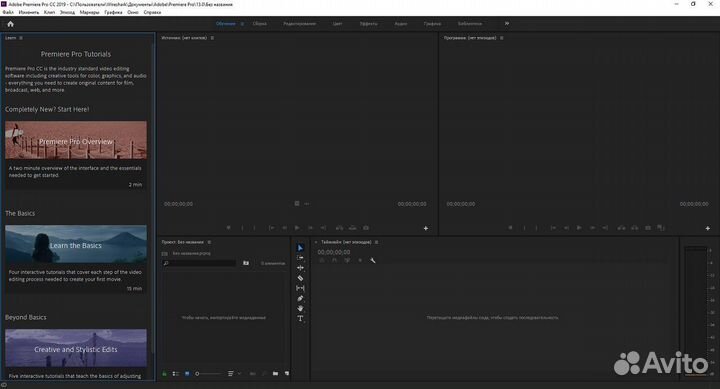Click the Project panel search field
The width and height of the screenshot is (720, 389).
point(199,263)
